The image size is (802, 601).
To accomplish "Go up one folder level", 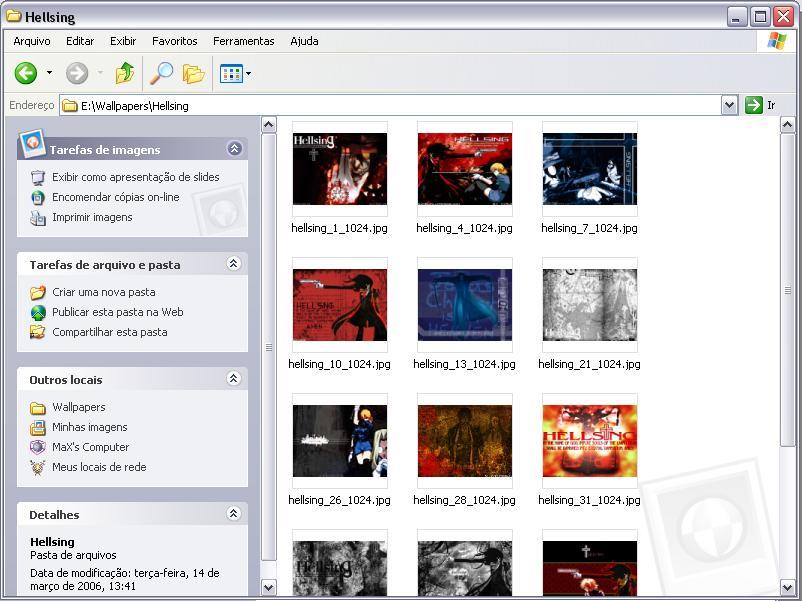I will 124,73.
